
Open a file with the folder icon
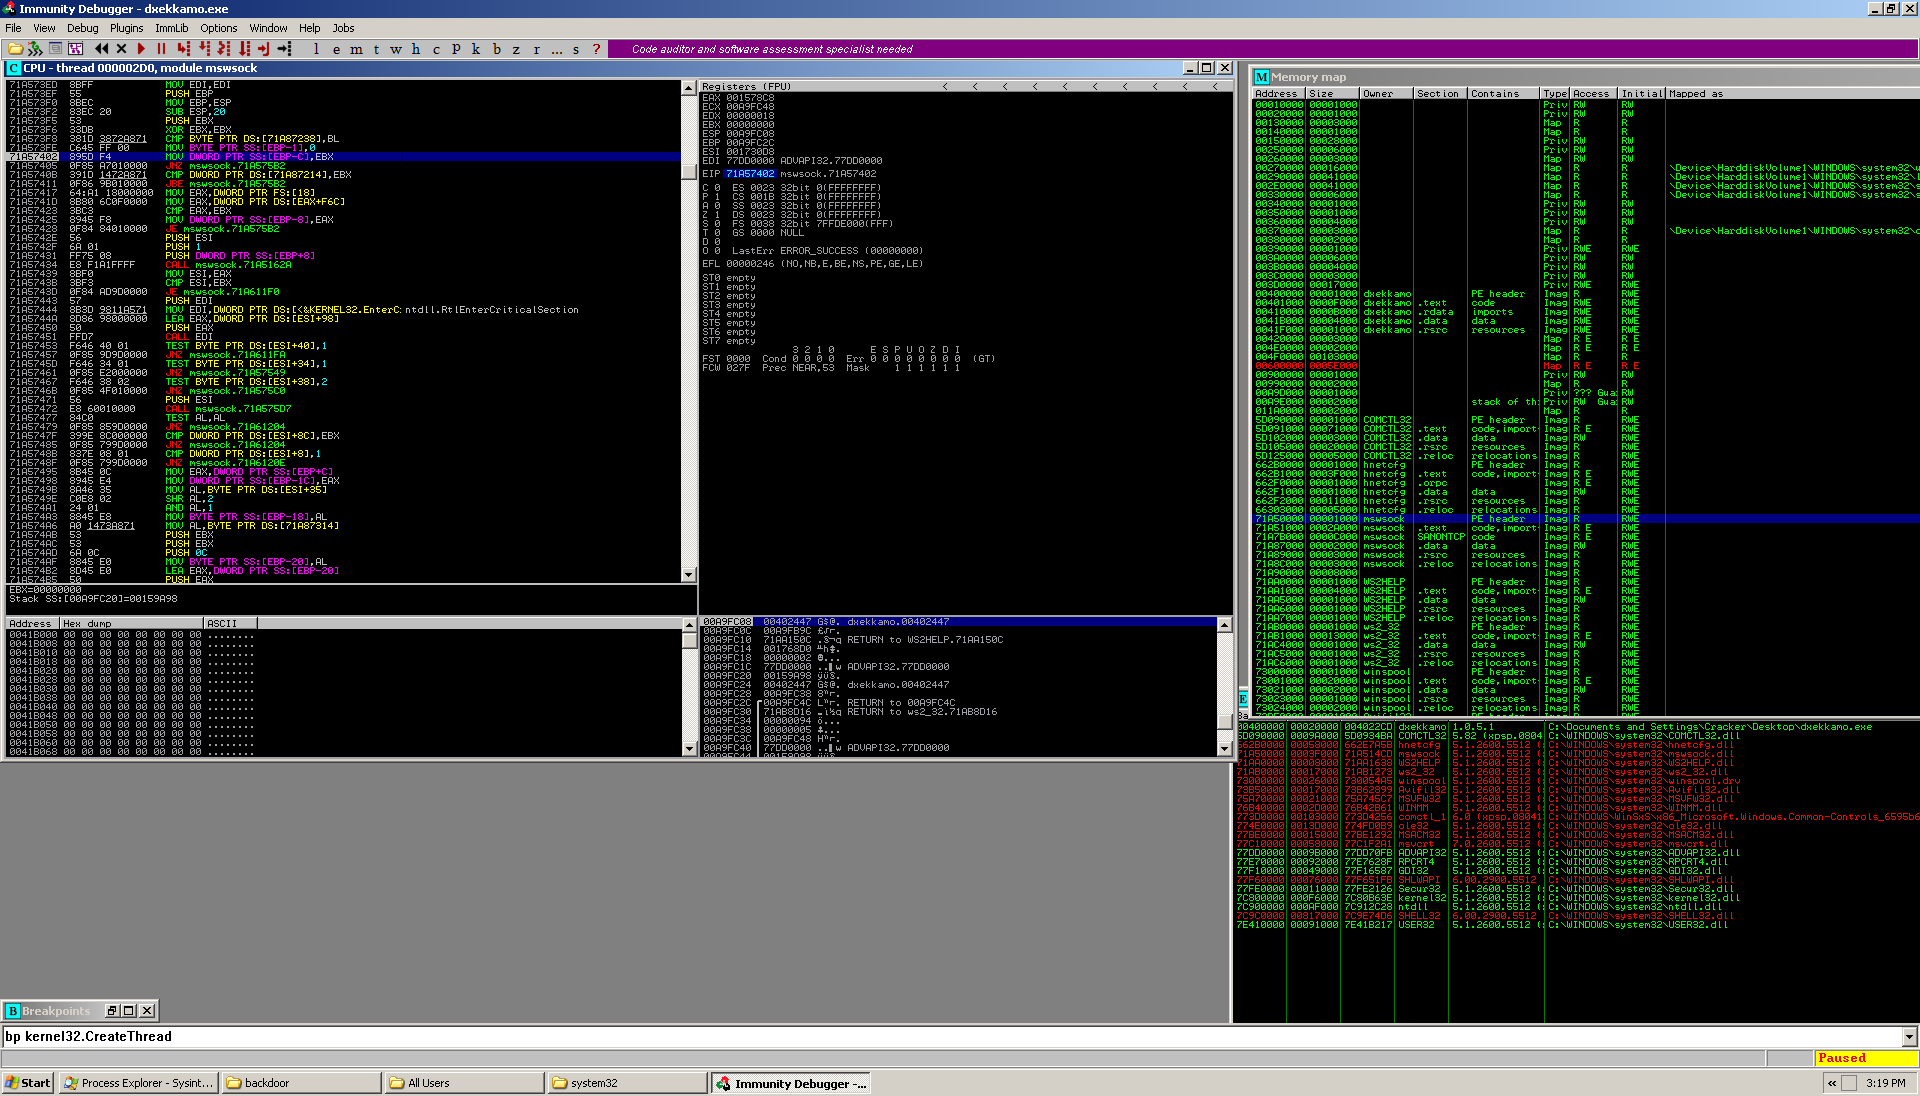pyautogui.click(x=15, y=48)
